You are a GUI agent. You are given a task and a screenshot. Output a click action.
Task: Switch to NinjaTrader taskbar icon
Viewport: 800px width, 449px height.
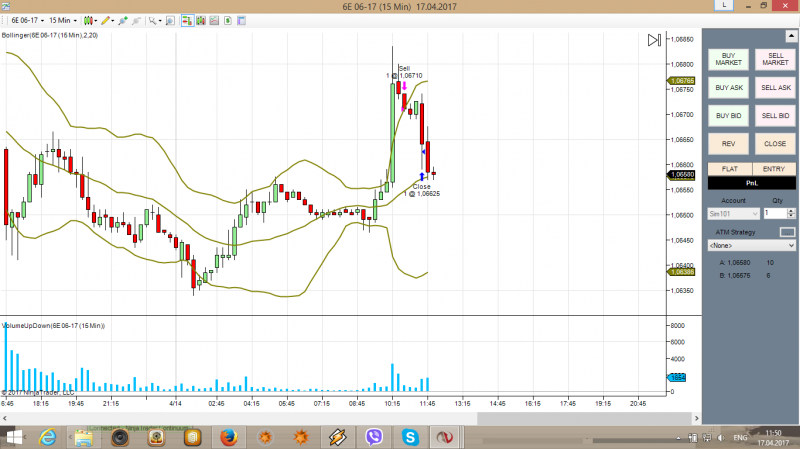pyautogui.click(x=445, y=437)
